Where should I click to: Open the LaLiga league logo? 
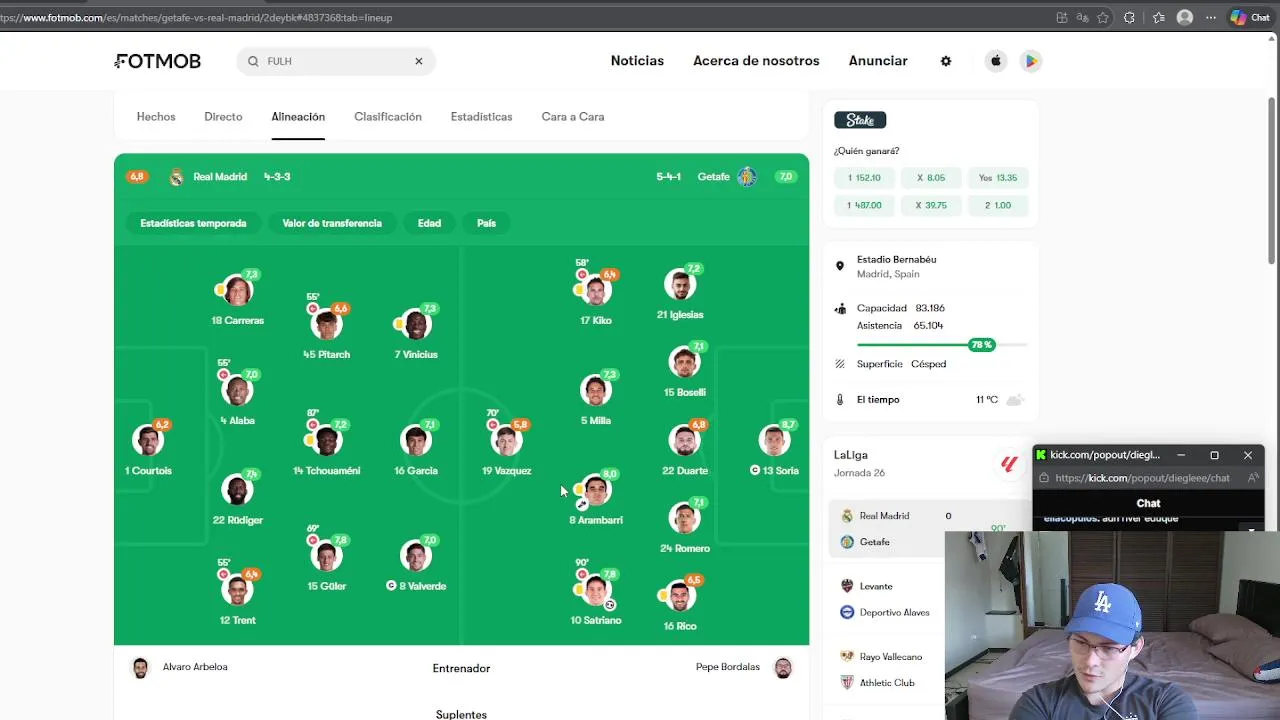[1009, 463]
